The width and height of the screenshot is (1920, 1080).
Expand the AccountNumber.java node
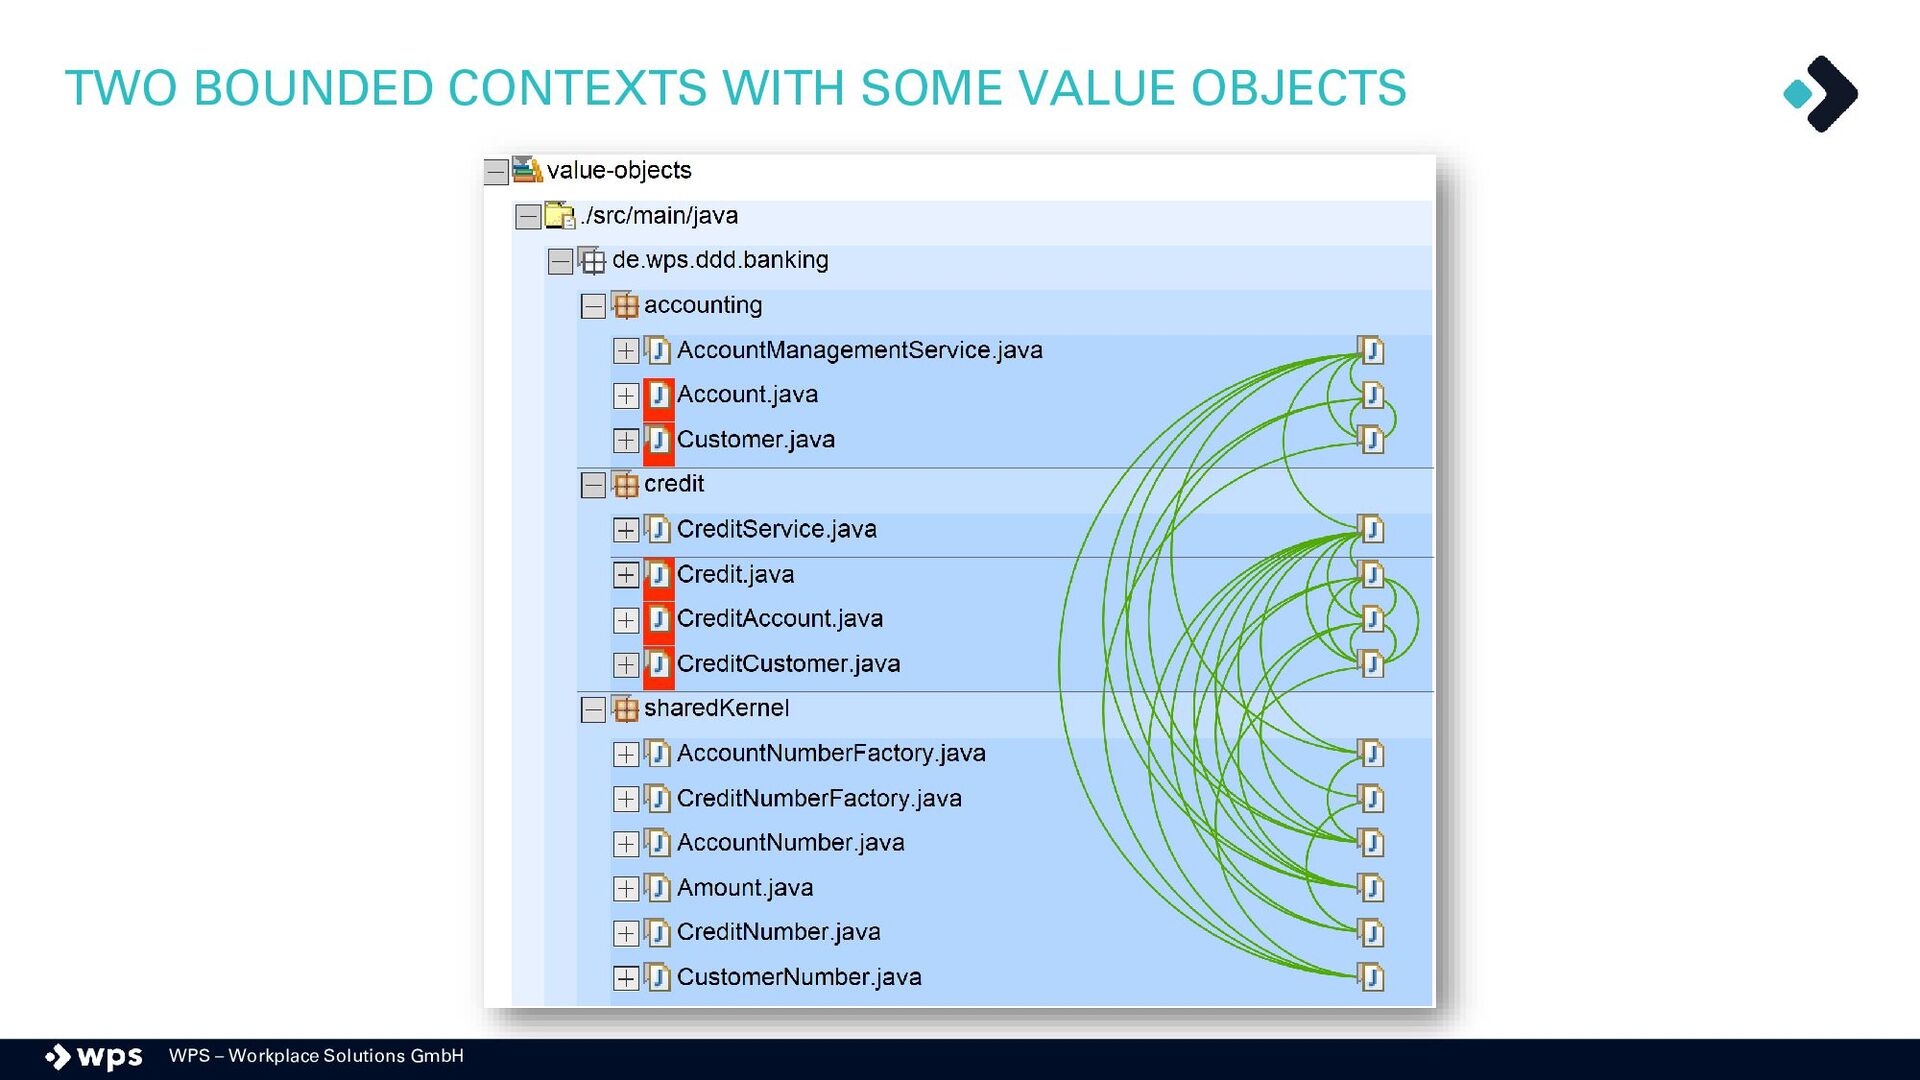point(626,844)
